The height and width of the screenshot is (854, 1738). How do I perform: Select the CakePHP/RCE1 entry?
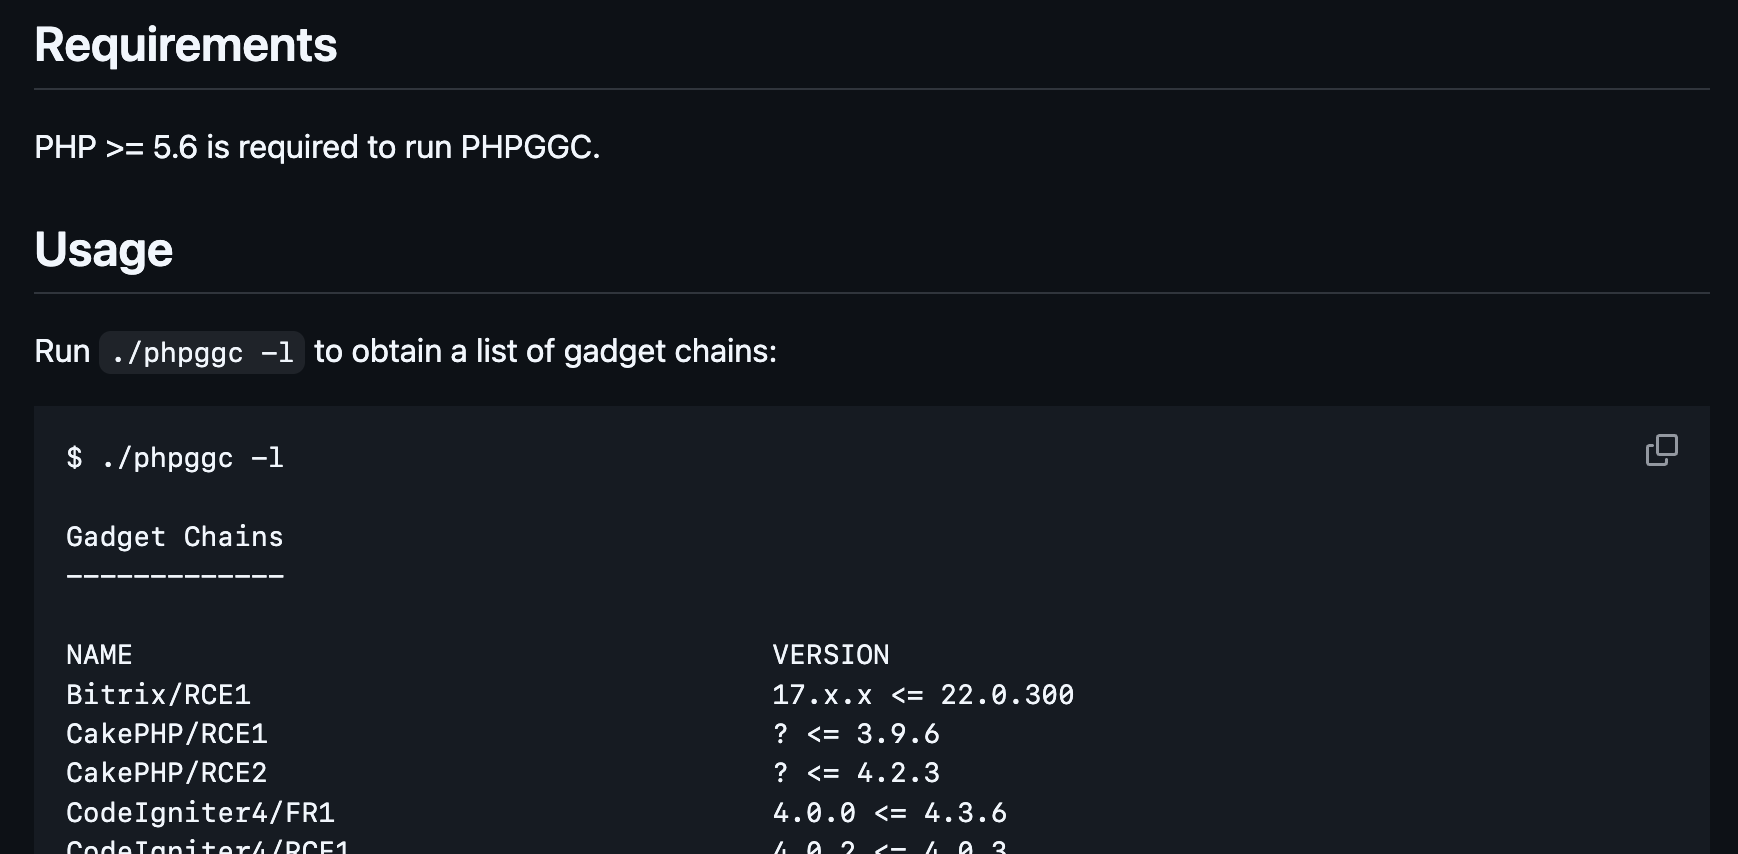167,734
